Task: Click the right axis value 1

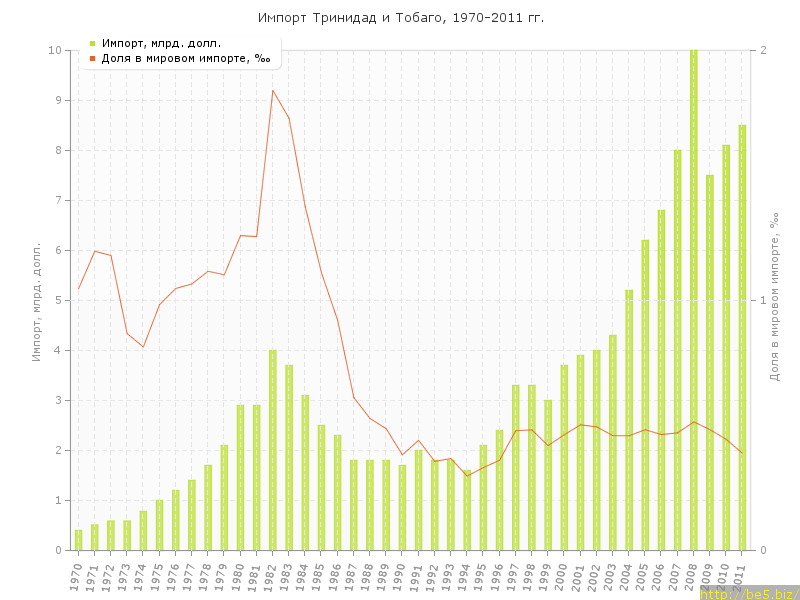Action: (x=764, y=300)
